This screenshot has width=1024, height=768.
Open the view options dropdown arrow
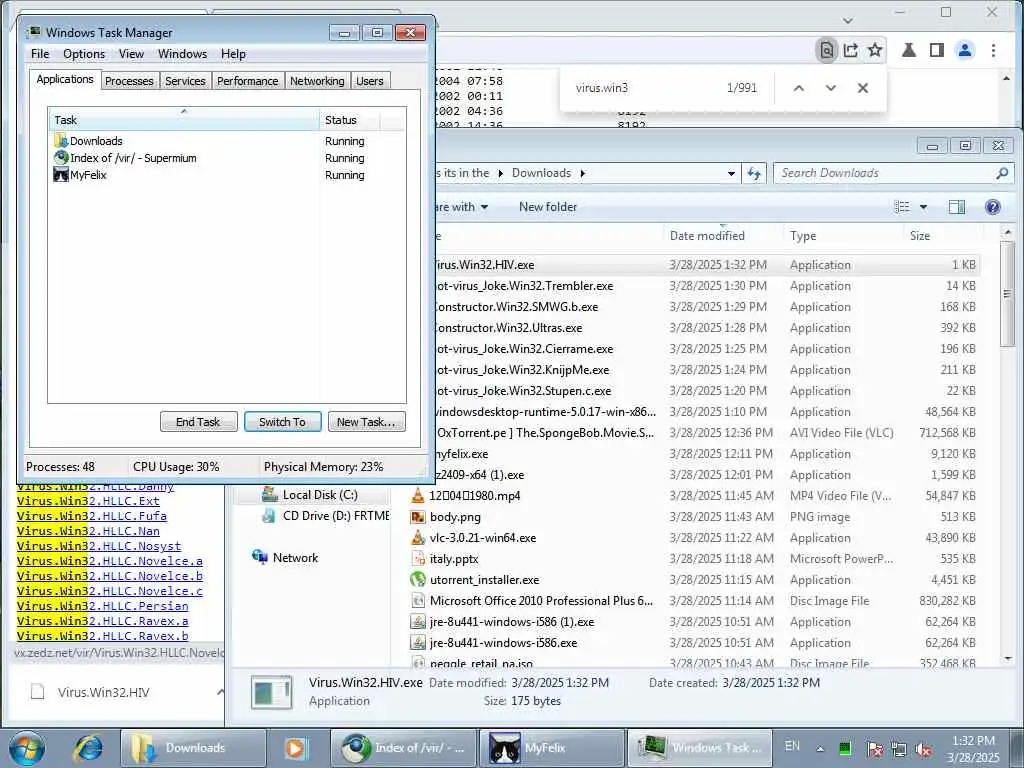pos(923,207)
